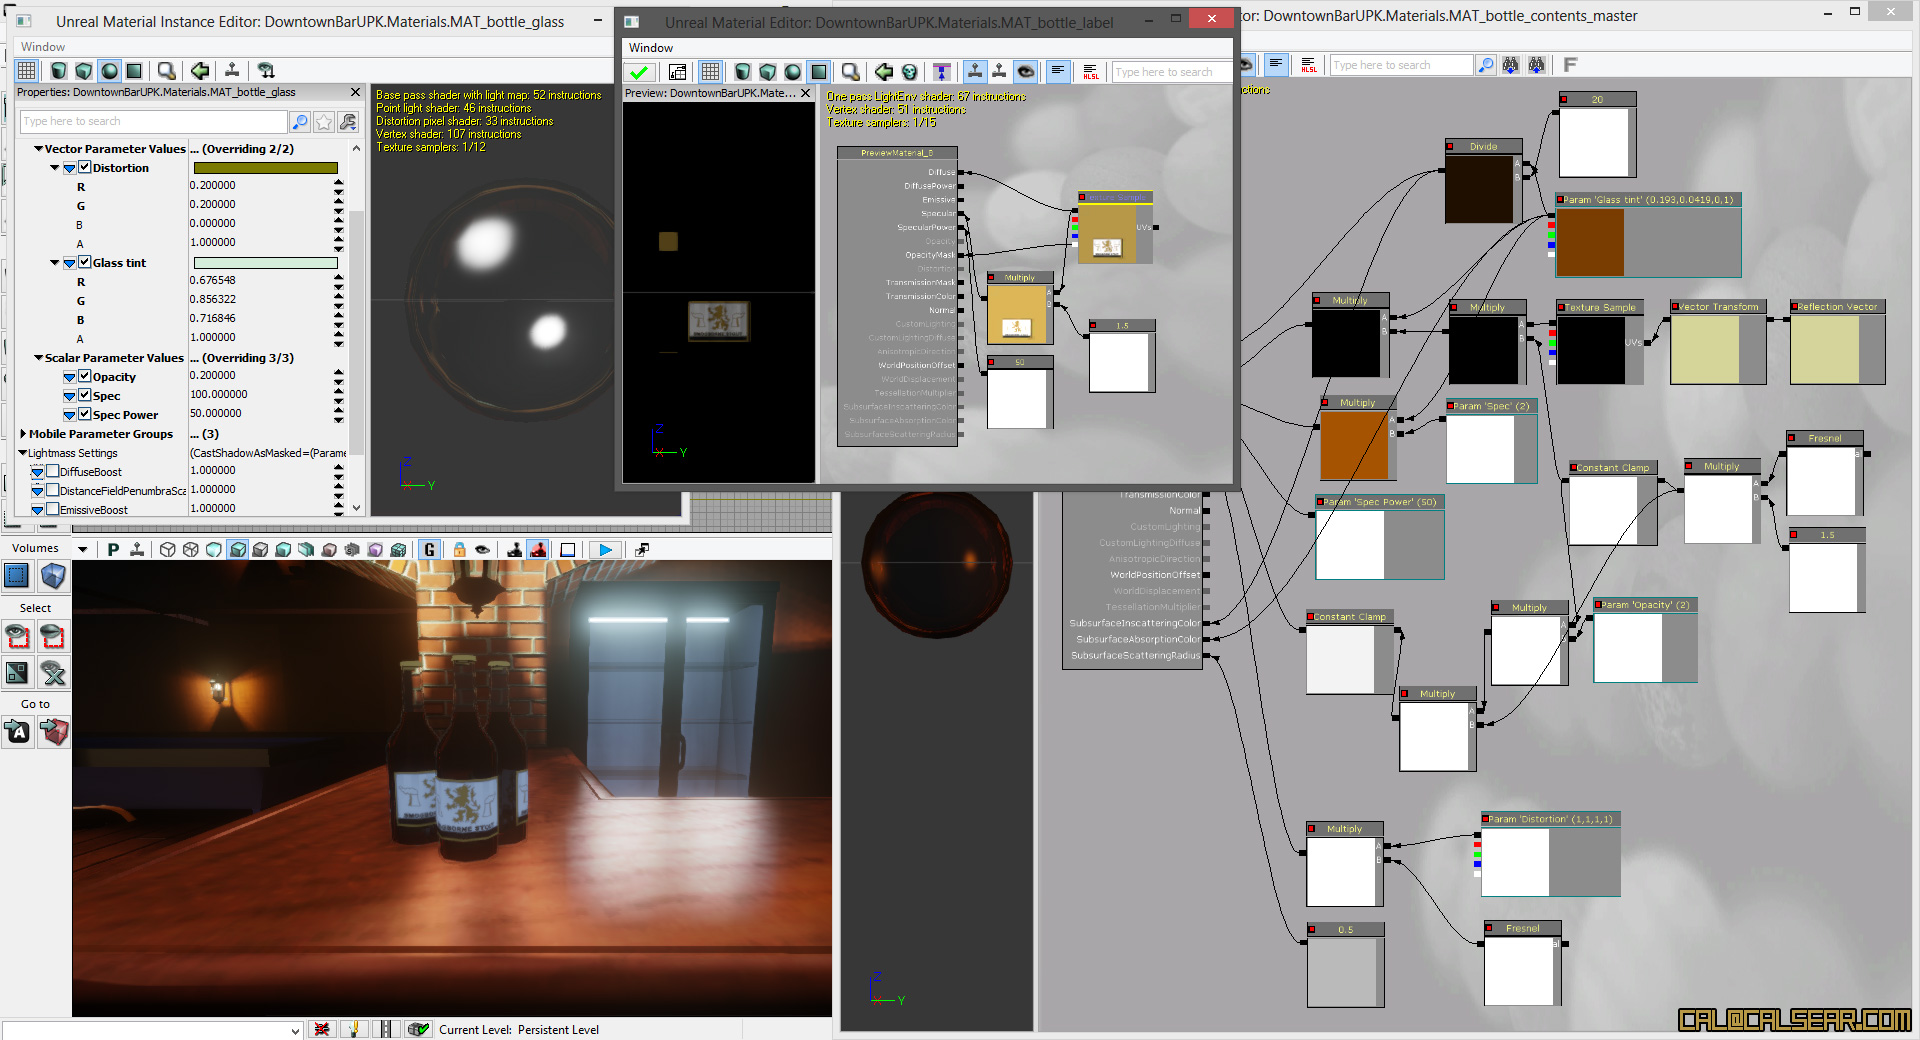
Task: Click the Distortion olive color swatch
Action: (x=265, y=168)
